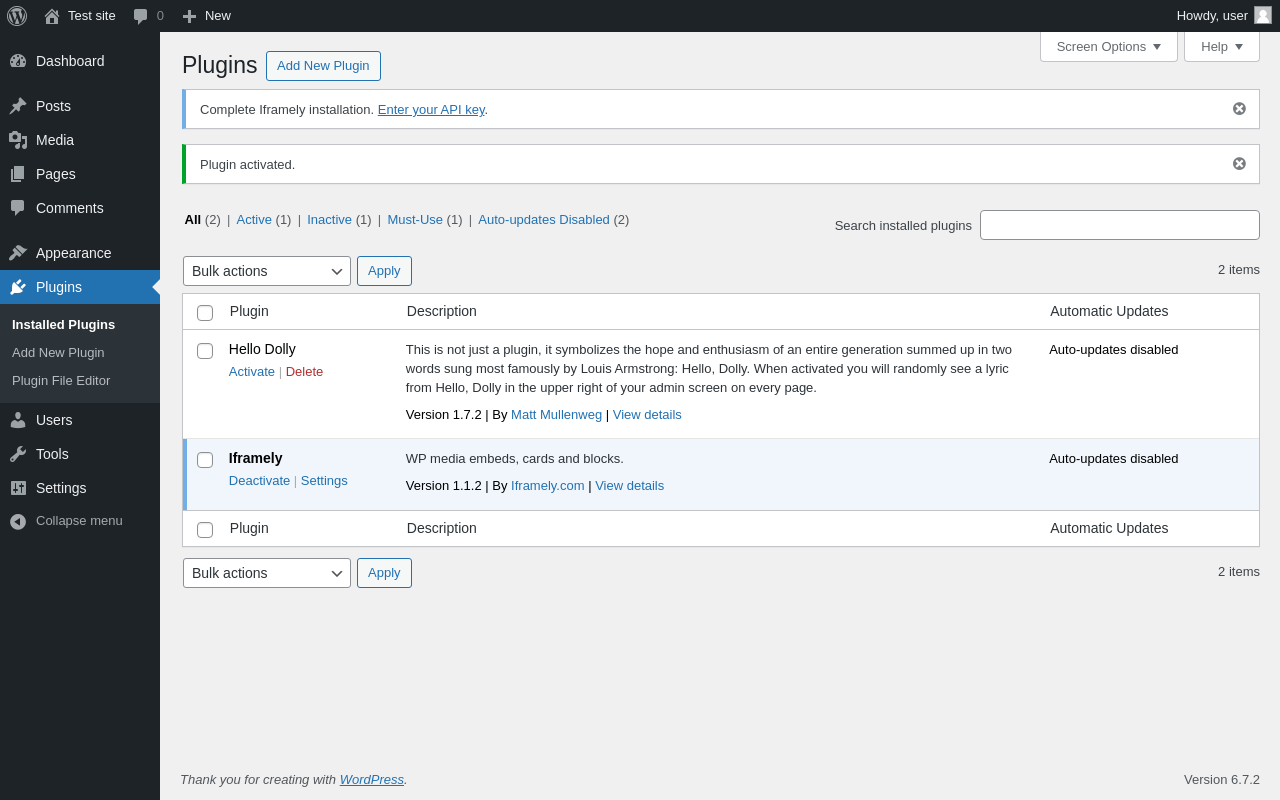This screenshot has width=1280, height=800.
Task: Click the Search installed plugins field
Action: pyautogui.click(x=1119, y=225)
